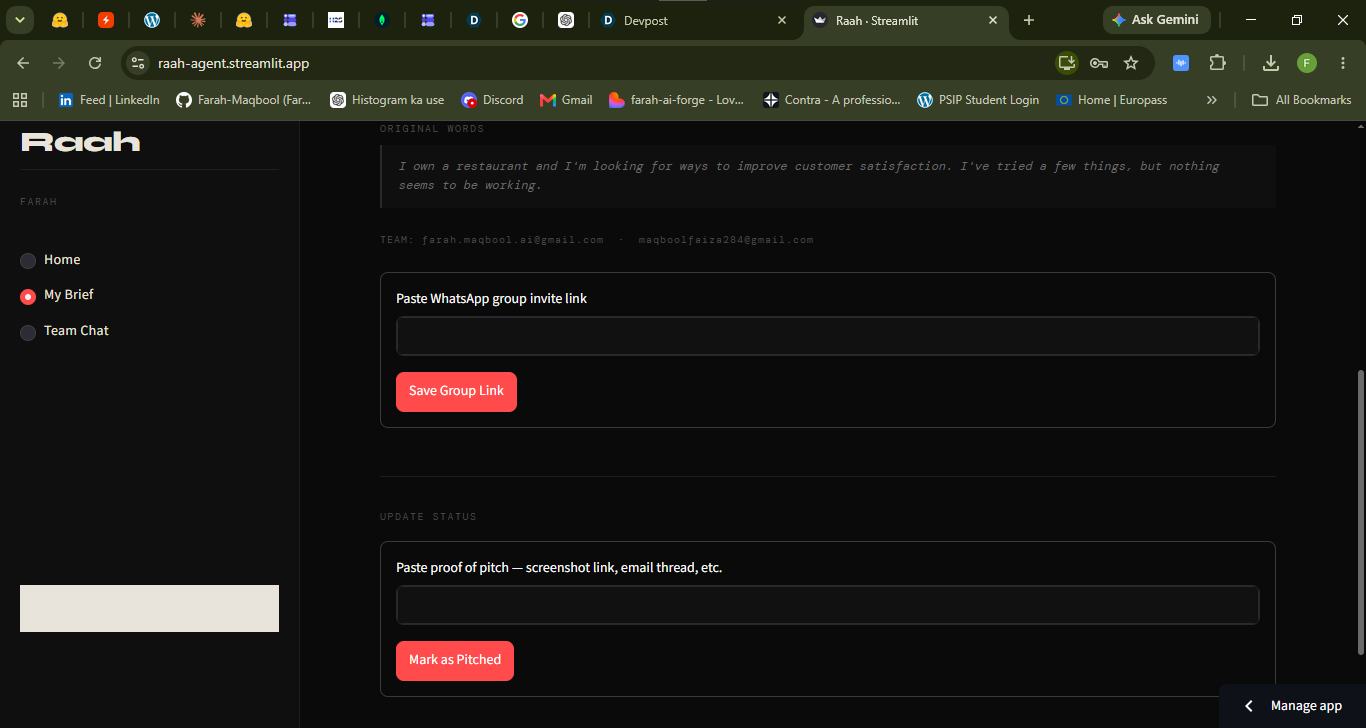Switch to the Devpost tab
This screenshot has height=728, width=1366.
pos(694,20)
